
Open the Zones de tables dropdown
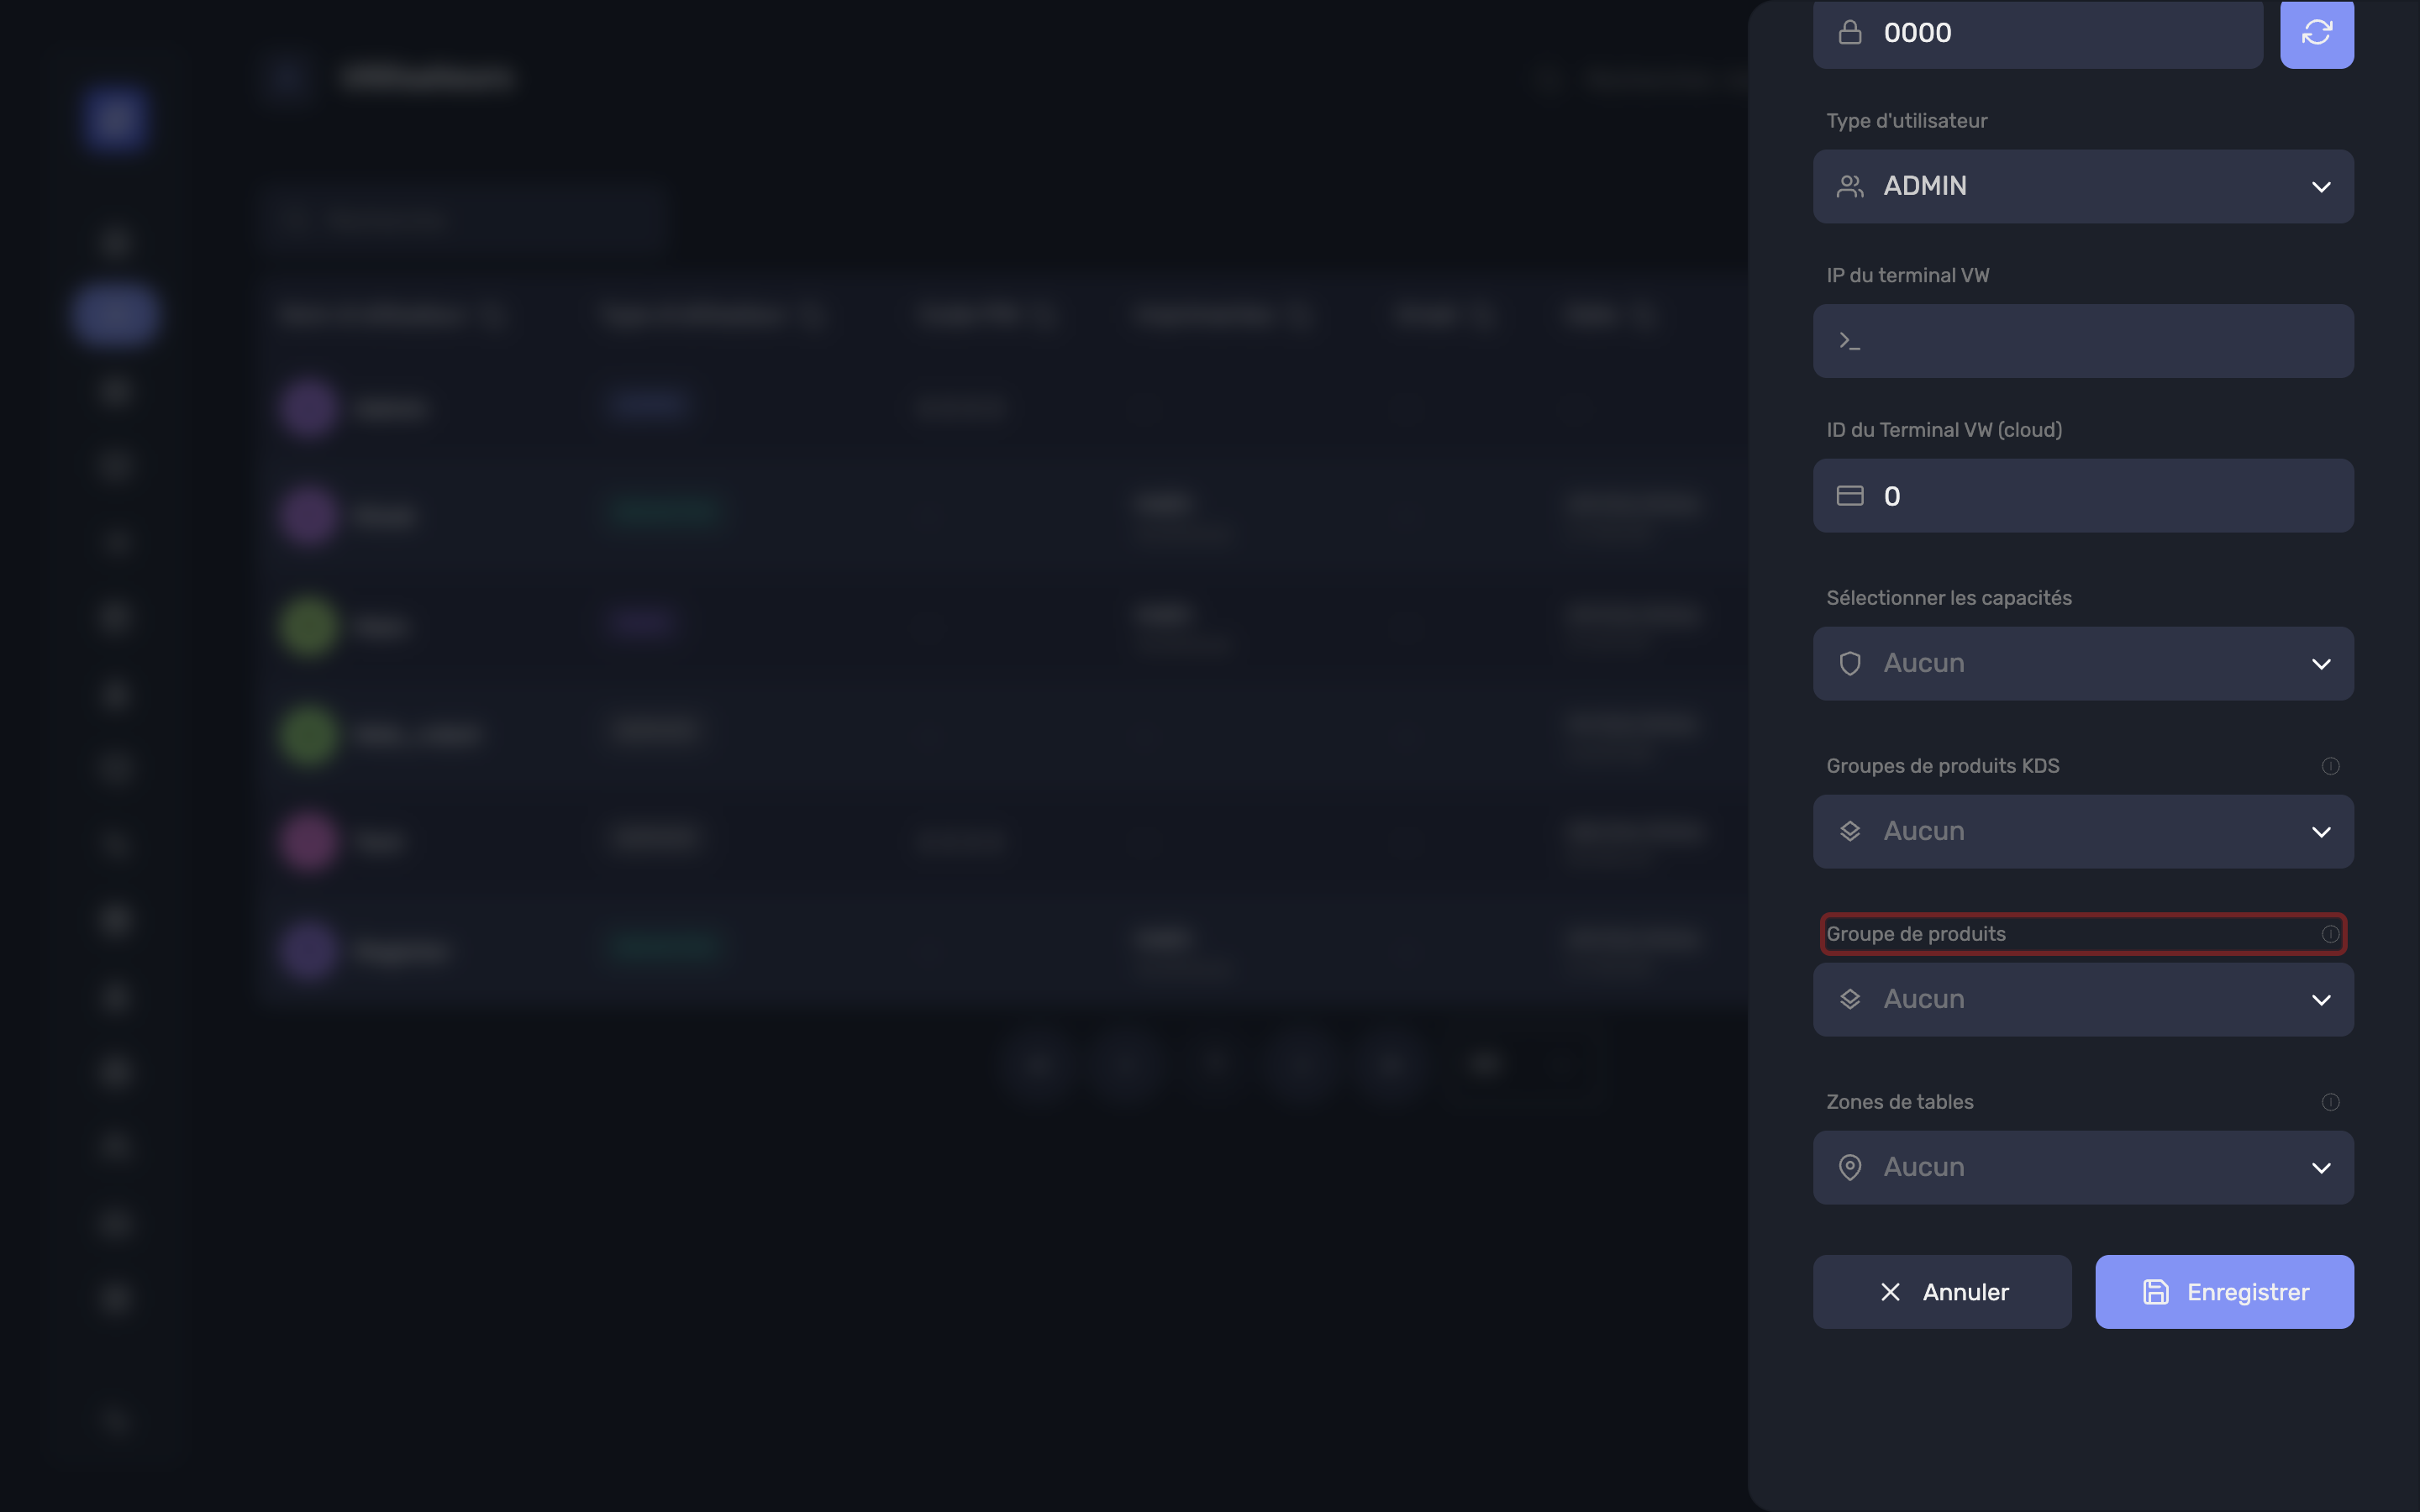[2083, 1168]
